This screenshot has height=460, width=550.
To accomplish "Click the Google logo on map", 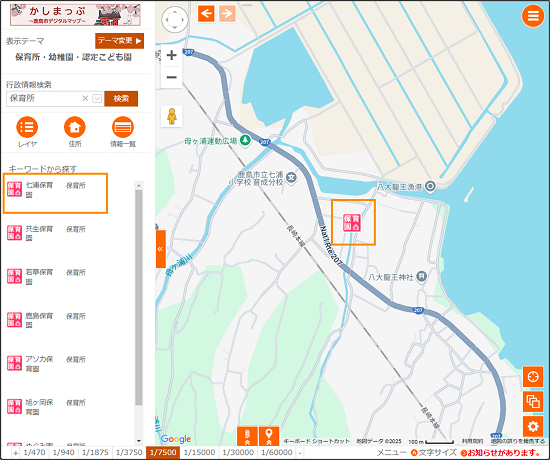I will point(176,439).
